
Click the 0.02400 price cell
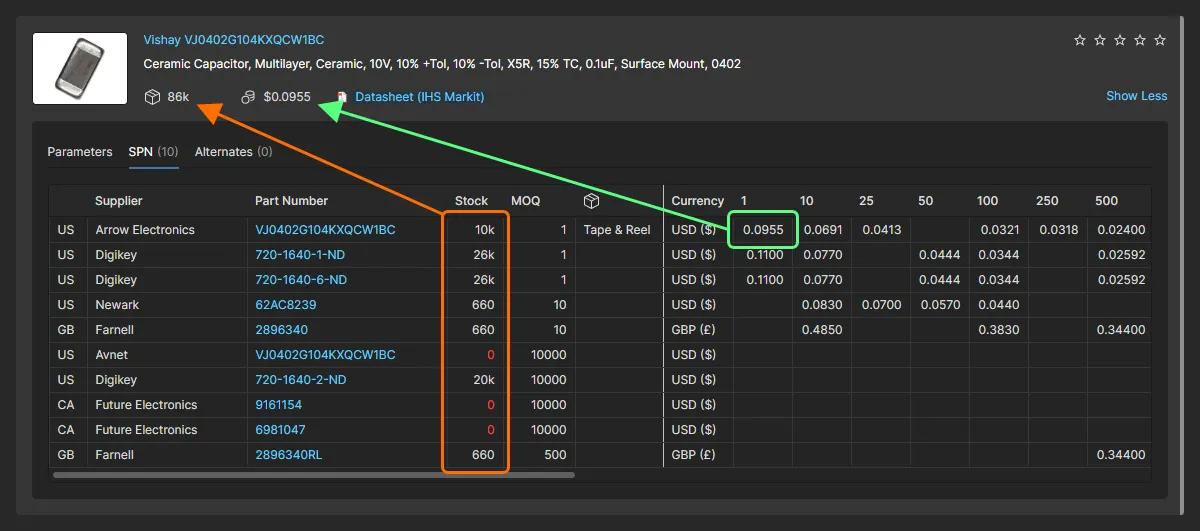(x=1121, y=230)
